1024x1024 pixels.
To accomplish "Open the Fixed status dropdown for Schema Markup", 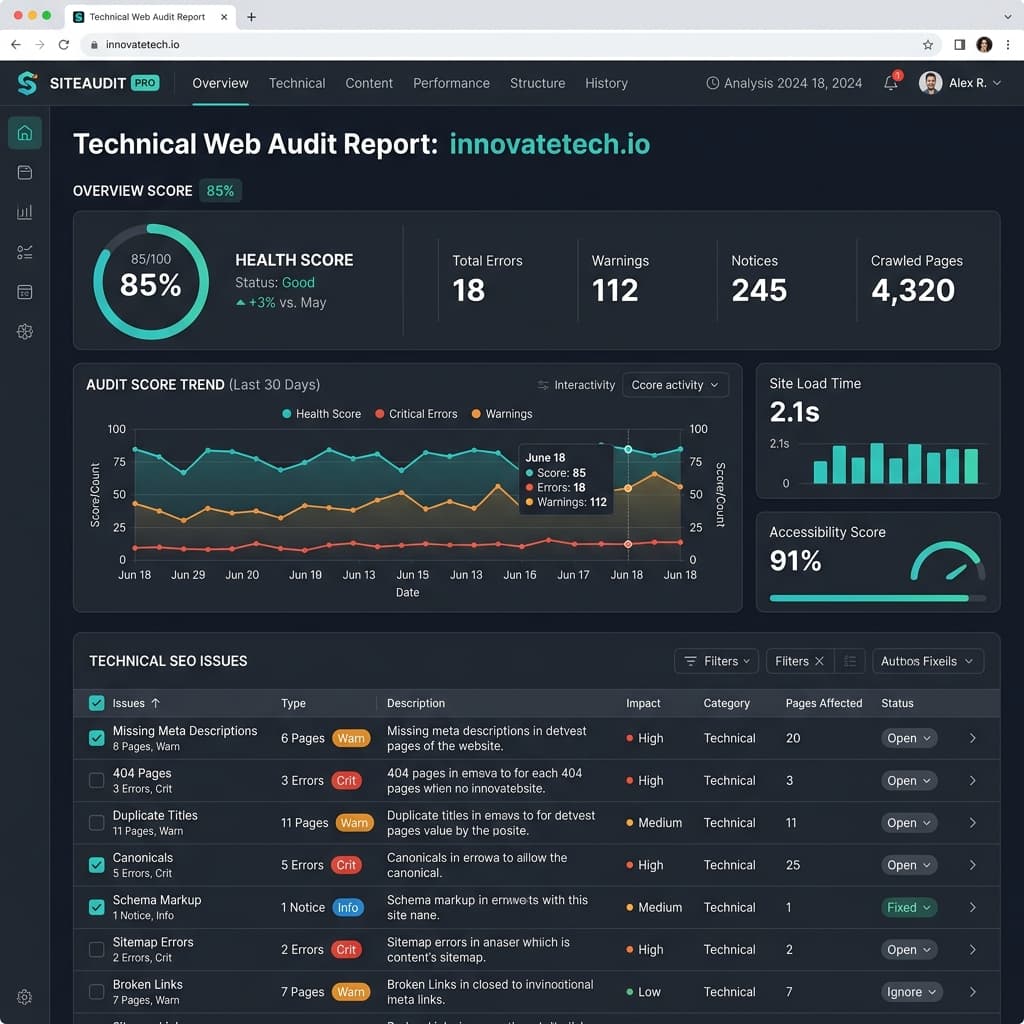I will coord(909,907).
